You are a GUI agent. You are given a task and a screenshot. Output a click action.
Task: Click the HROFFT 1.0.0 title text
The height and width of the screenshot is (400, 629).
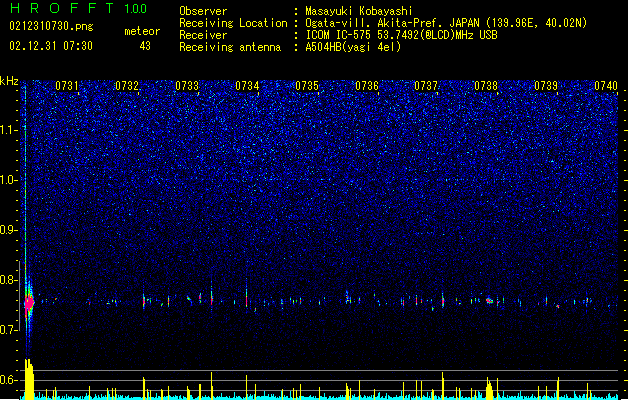78,8
